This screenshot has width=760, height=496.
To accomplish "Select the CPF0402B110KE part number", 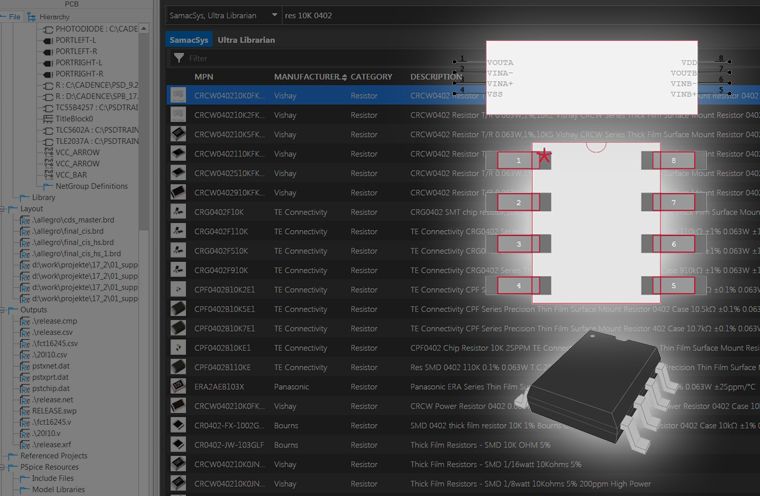I will 222,367.
